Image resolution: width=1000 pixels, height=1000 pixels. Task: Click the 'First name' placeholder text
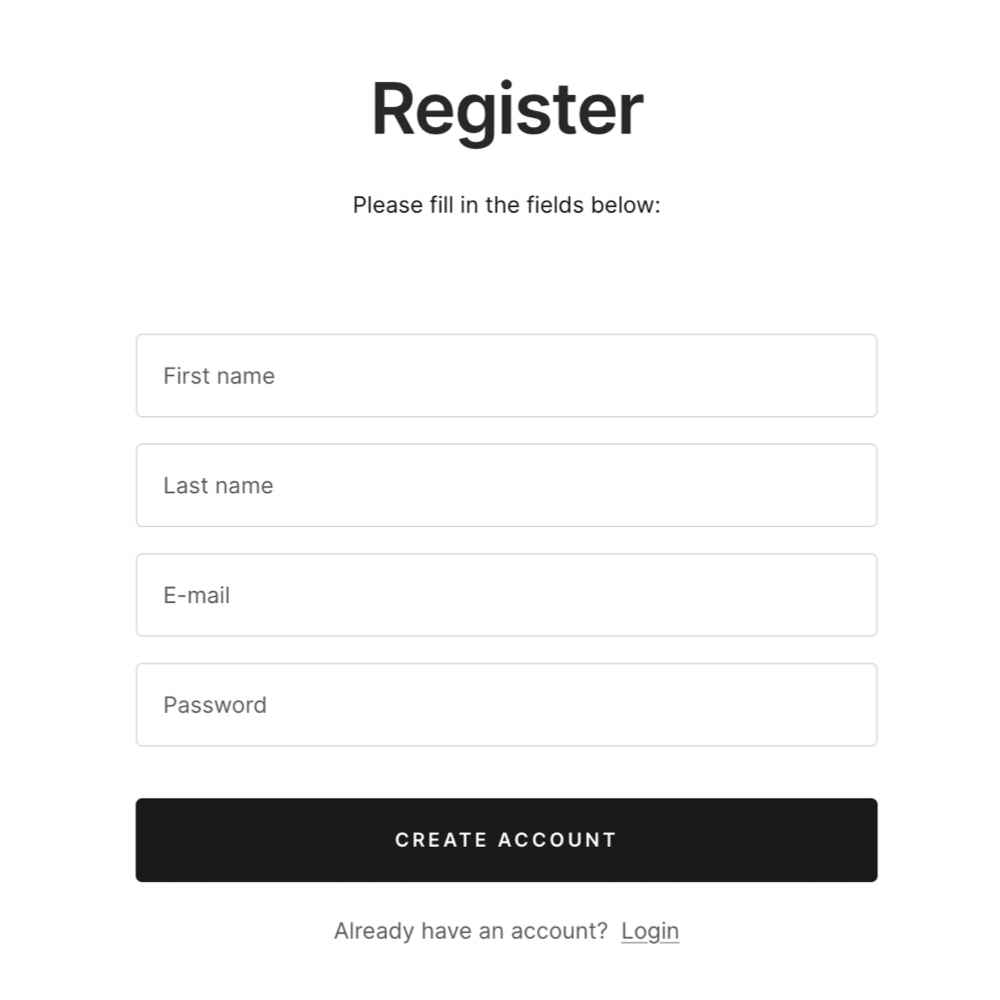pyautogui.click(x=219, y=376)
